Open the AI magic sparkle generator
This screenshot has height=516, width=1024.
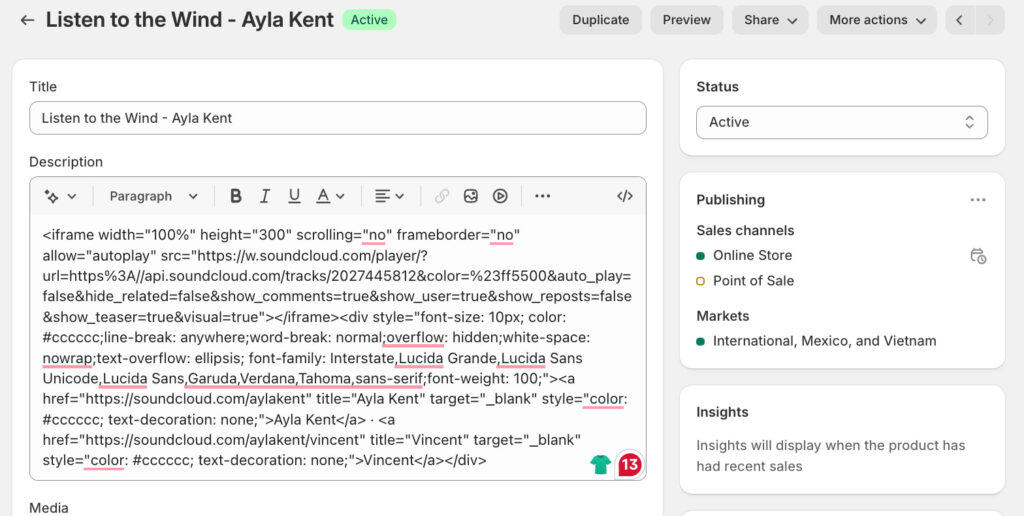pos(58,196)
